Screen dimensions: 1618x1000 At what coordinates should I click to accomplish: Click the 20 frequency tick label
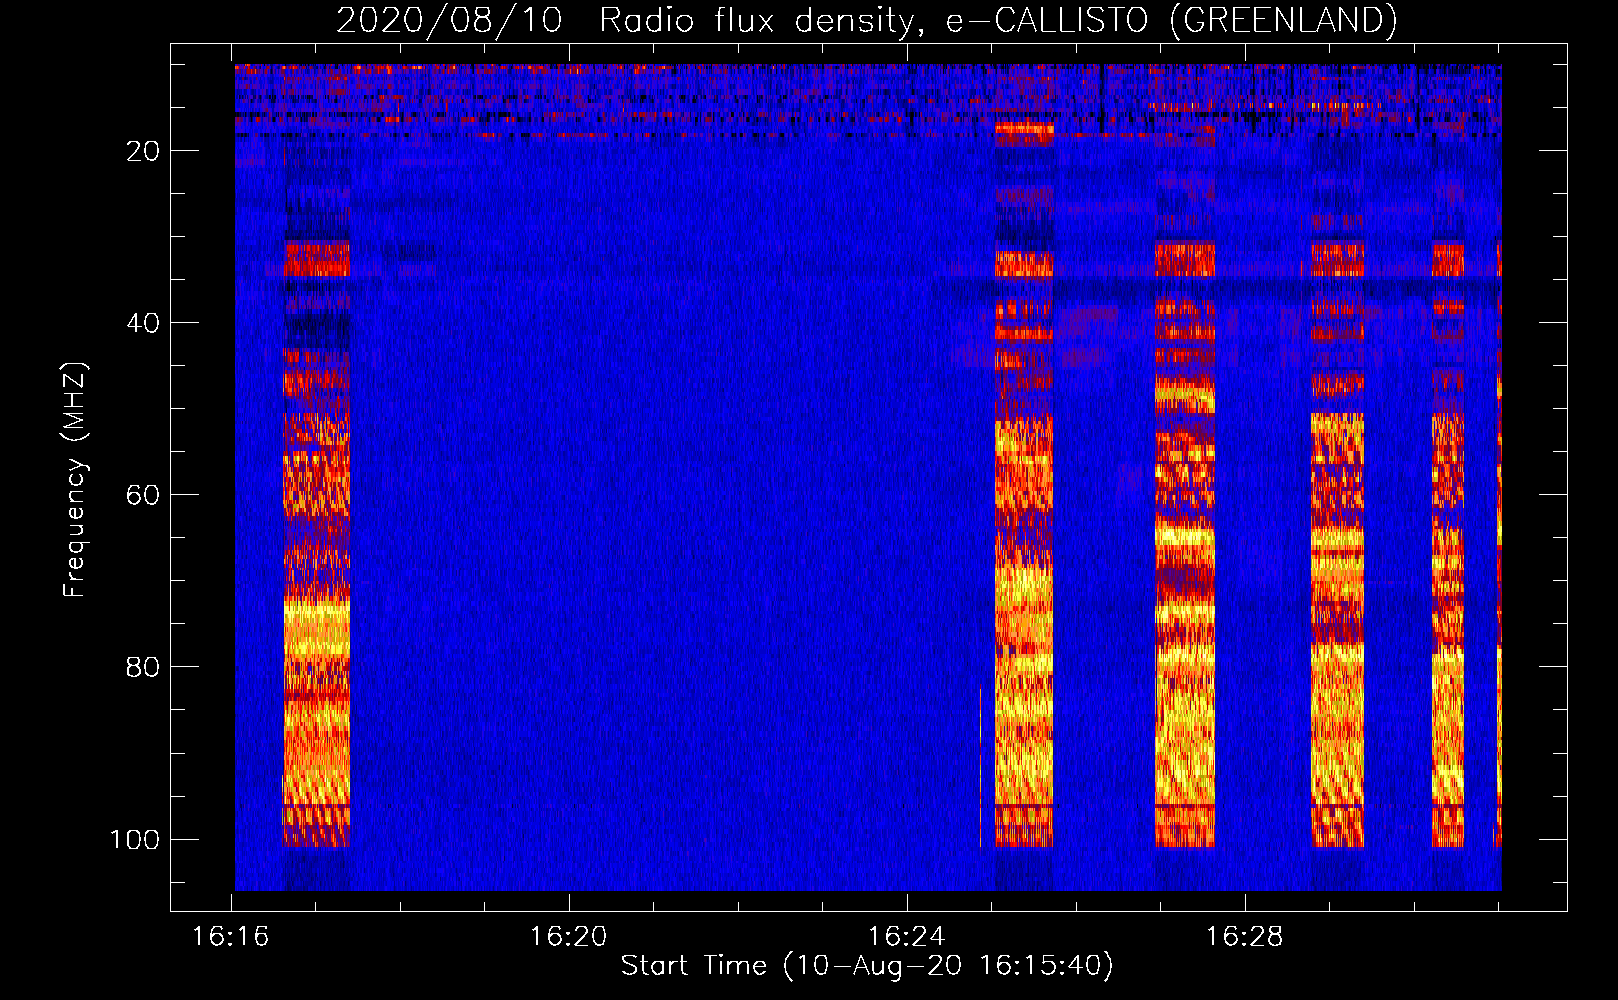143,151
